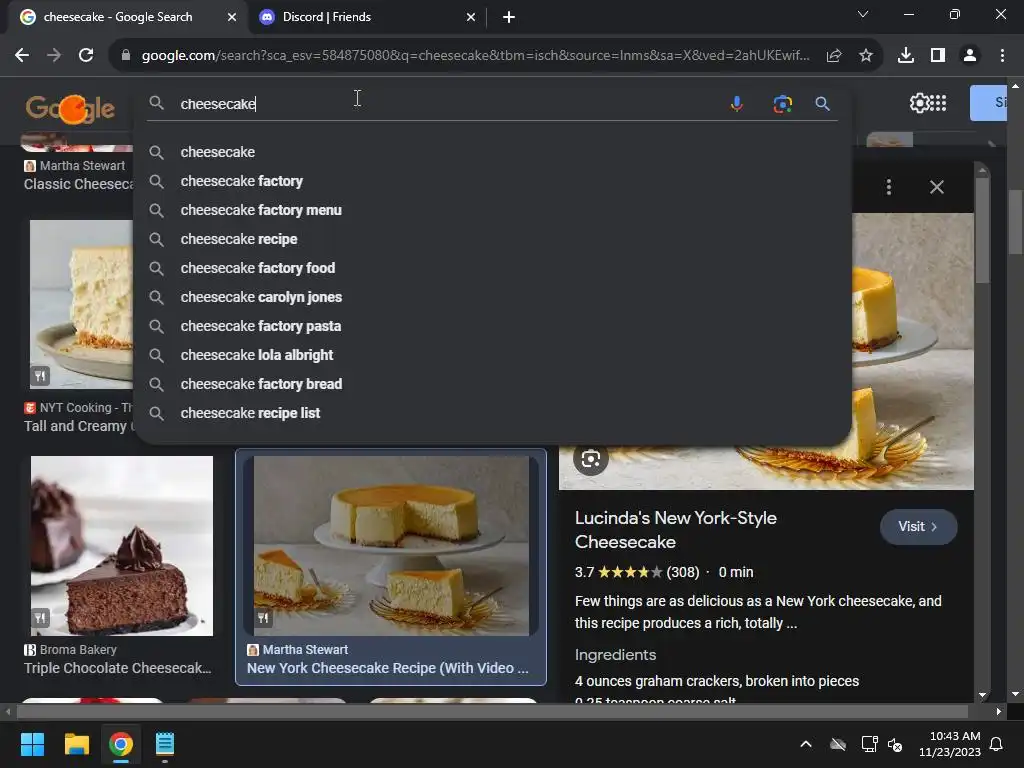Select 'cheesecake recipe list' suggestion
Viewport: 1024px width, 768px height.
coord(492,413)
